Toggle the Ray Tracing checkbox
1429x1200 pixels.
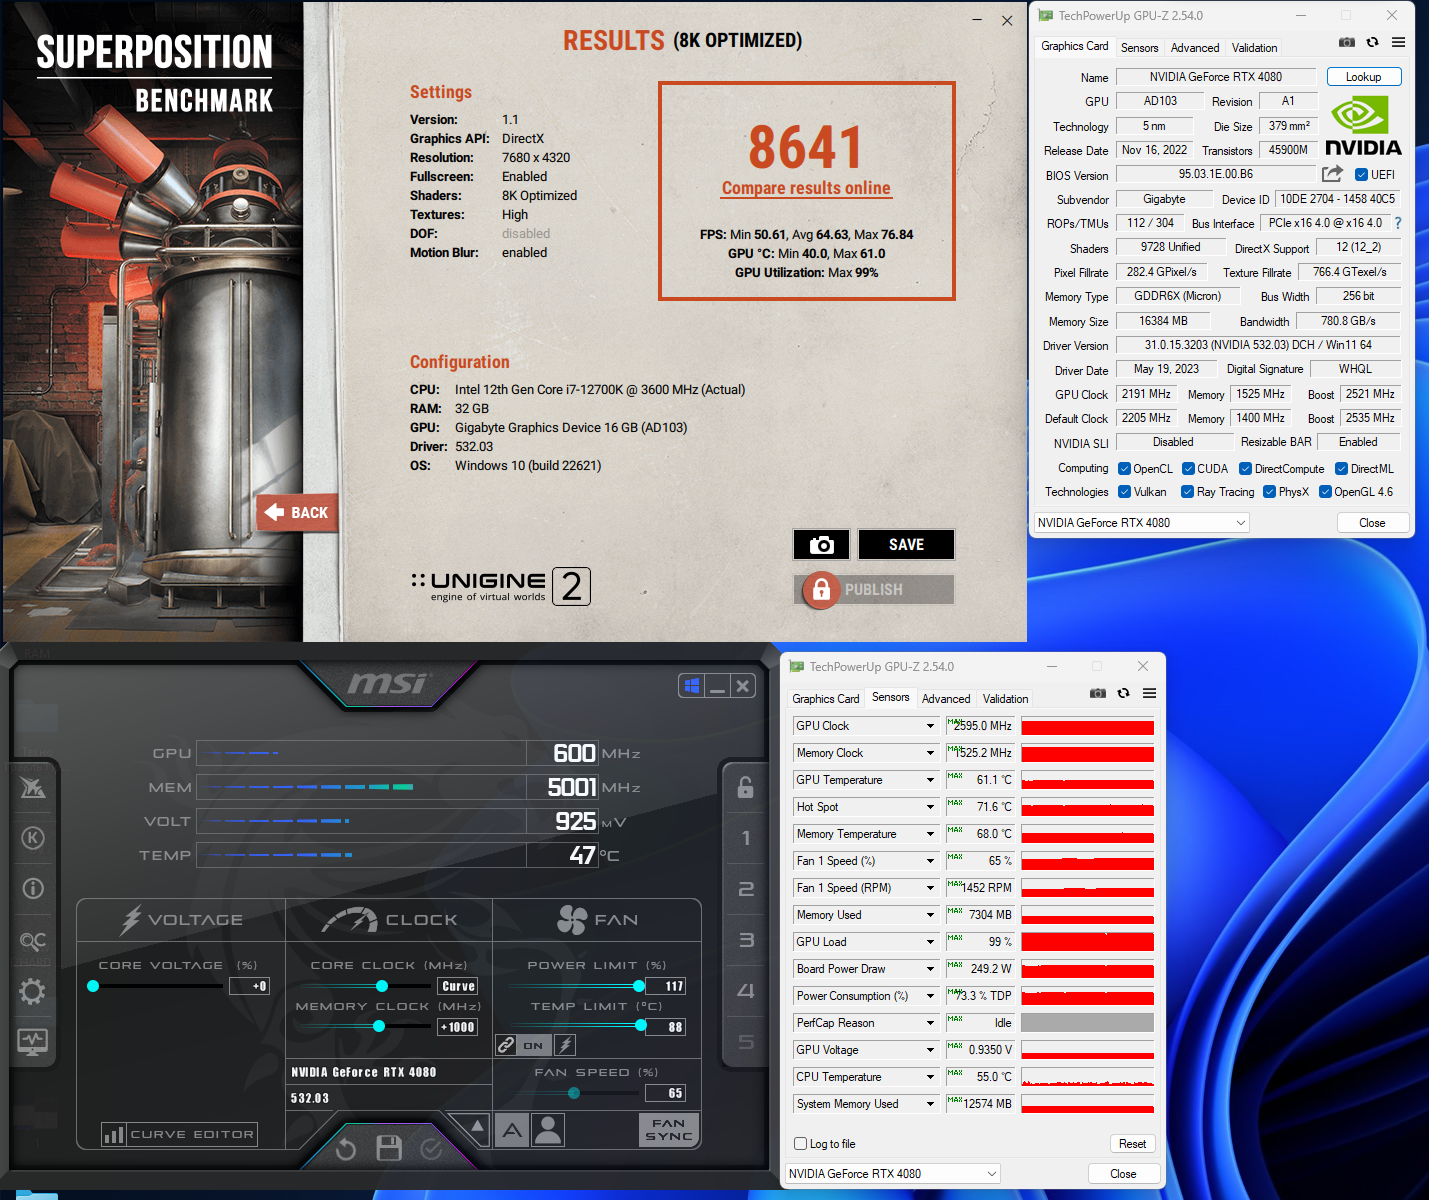tap(1187, 492)
